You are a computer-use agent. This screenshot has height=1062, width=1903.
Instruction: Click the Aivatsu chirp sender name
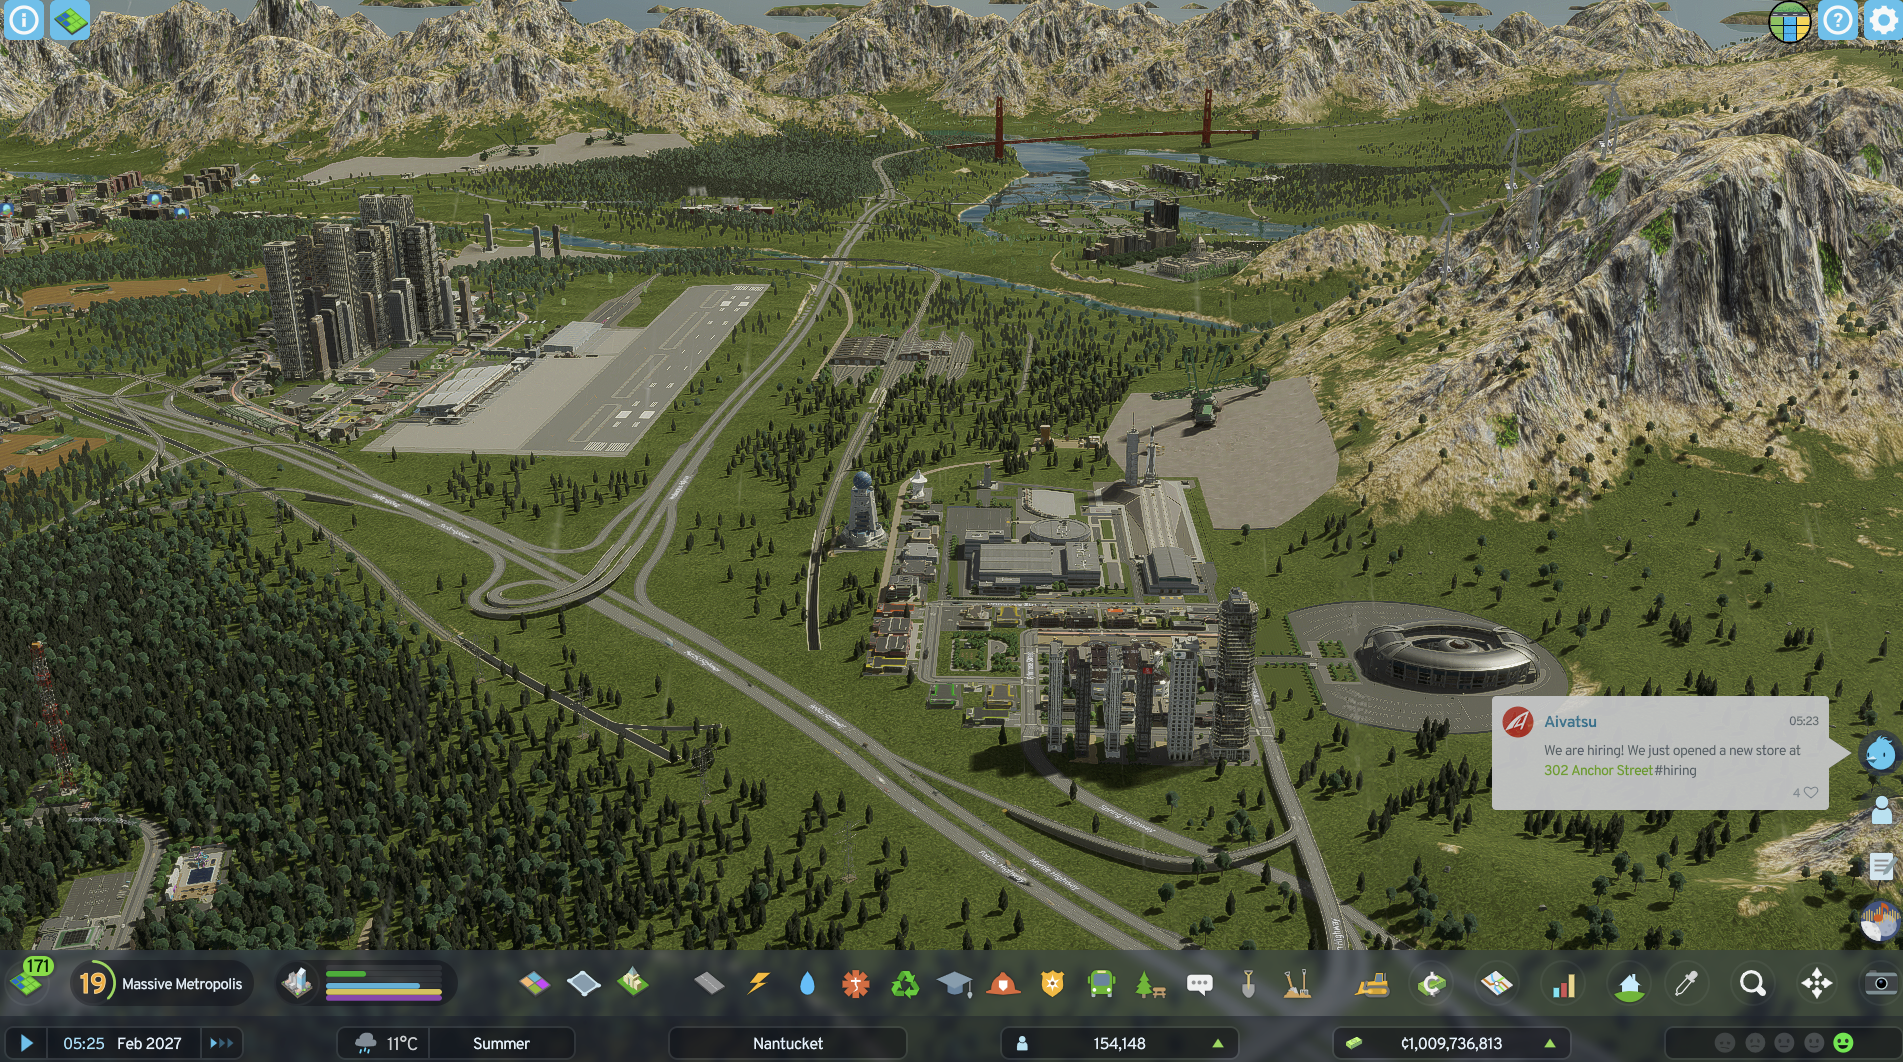coord(1570,721)
